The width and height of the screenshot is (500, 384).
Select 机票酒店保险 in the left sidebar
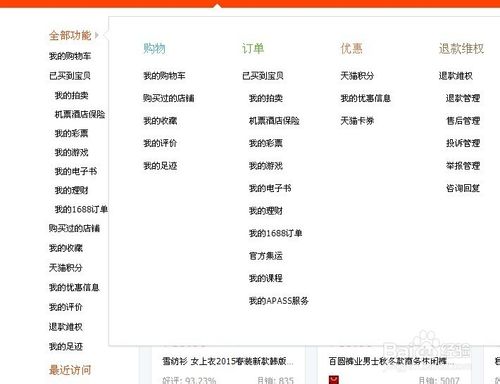tap(80, 114)
